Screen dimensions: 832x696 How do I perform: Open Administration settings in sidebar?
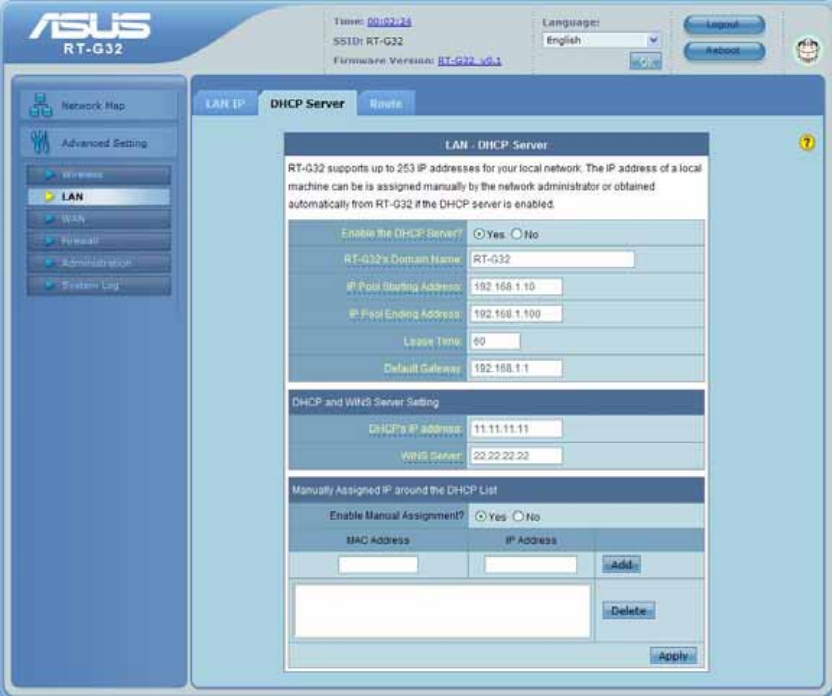point(99,263)
